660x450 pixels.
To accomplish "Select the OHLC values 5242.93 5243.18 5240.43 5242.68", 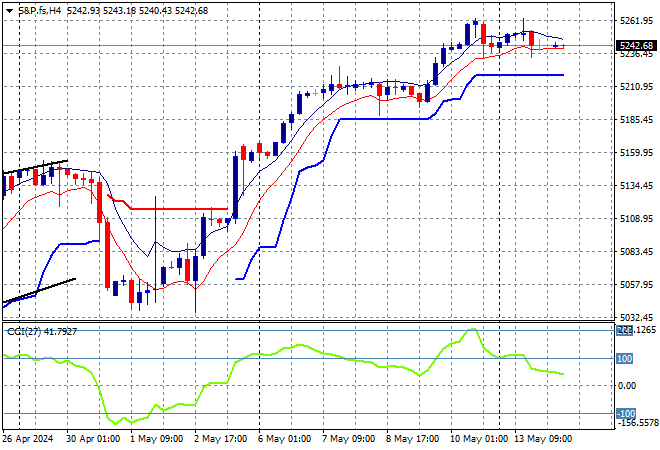I will click(x=138, y=11).
